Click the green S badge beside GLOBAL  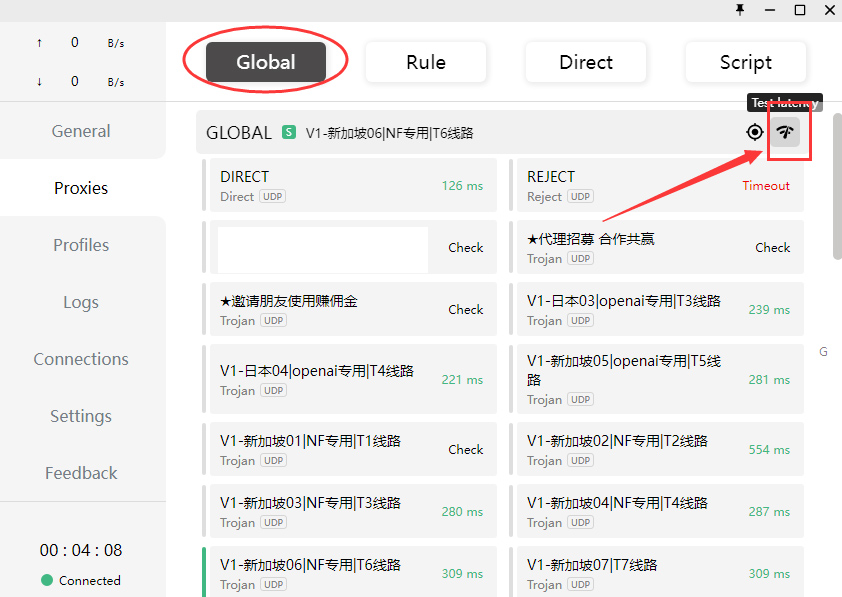289,132
